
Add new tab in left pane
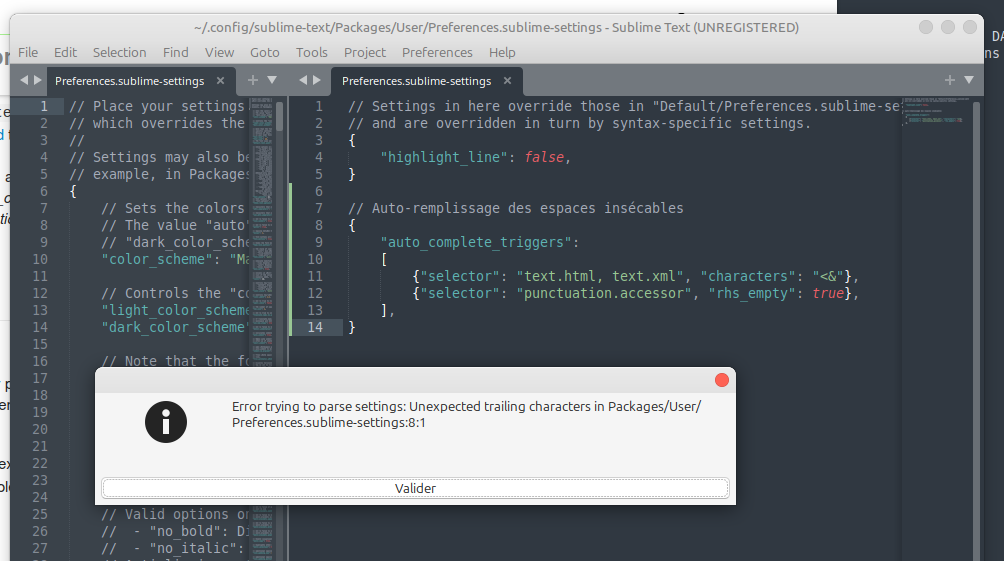(253, 80)
